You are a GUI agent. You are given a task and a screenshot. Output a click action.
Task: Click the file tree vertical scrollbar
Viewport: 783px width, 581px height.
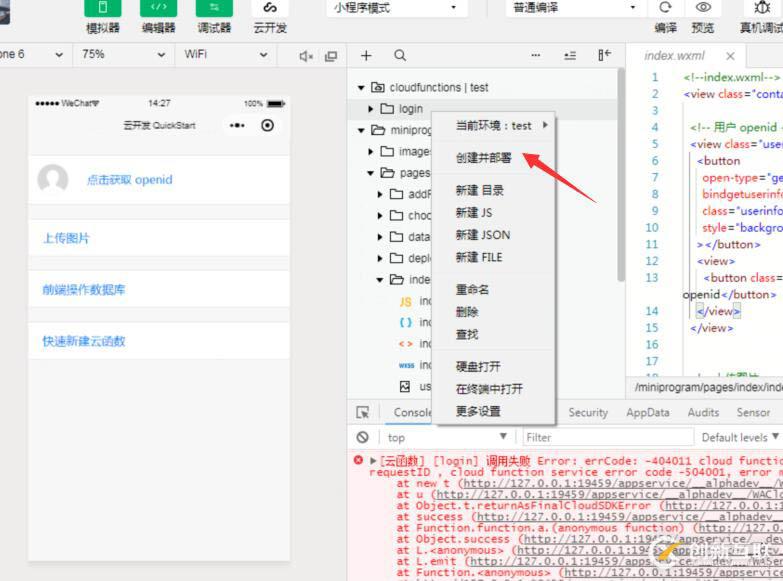click(621, 175)
